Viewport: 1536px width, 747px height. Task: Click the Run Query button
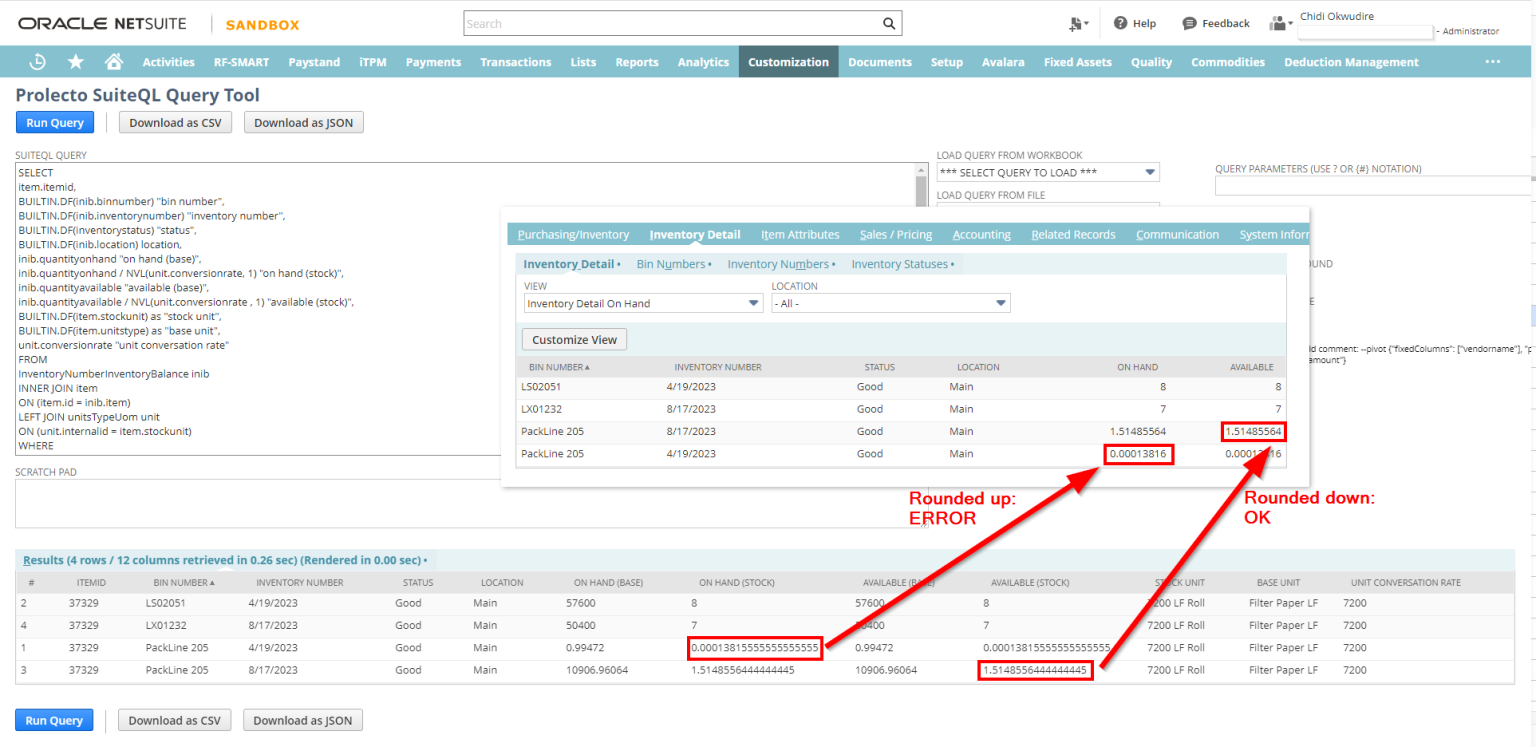pyautogui.click(x=54, y=121)
